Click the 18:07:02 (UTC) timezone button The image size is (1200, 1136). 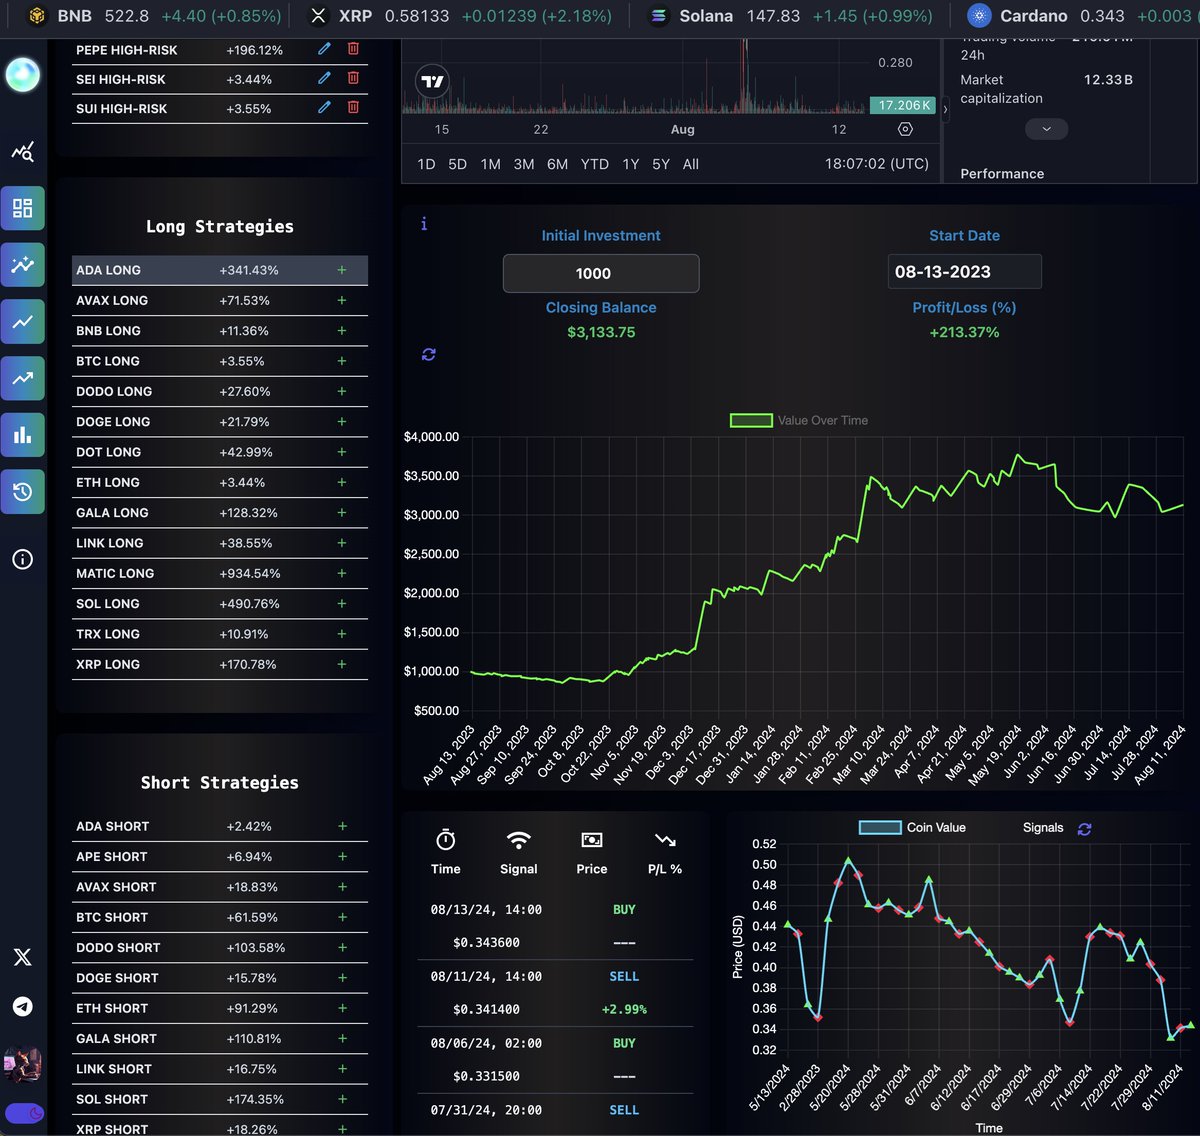click(877, 164)
